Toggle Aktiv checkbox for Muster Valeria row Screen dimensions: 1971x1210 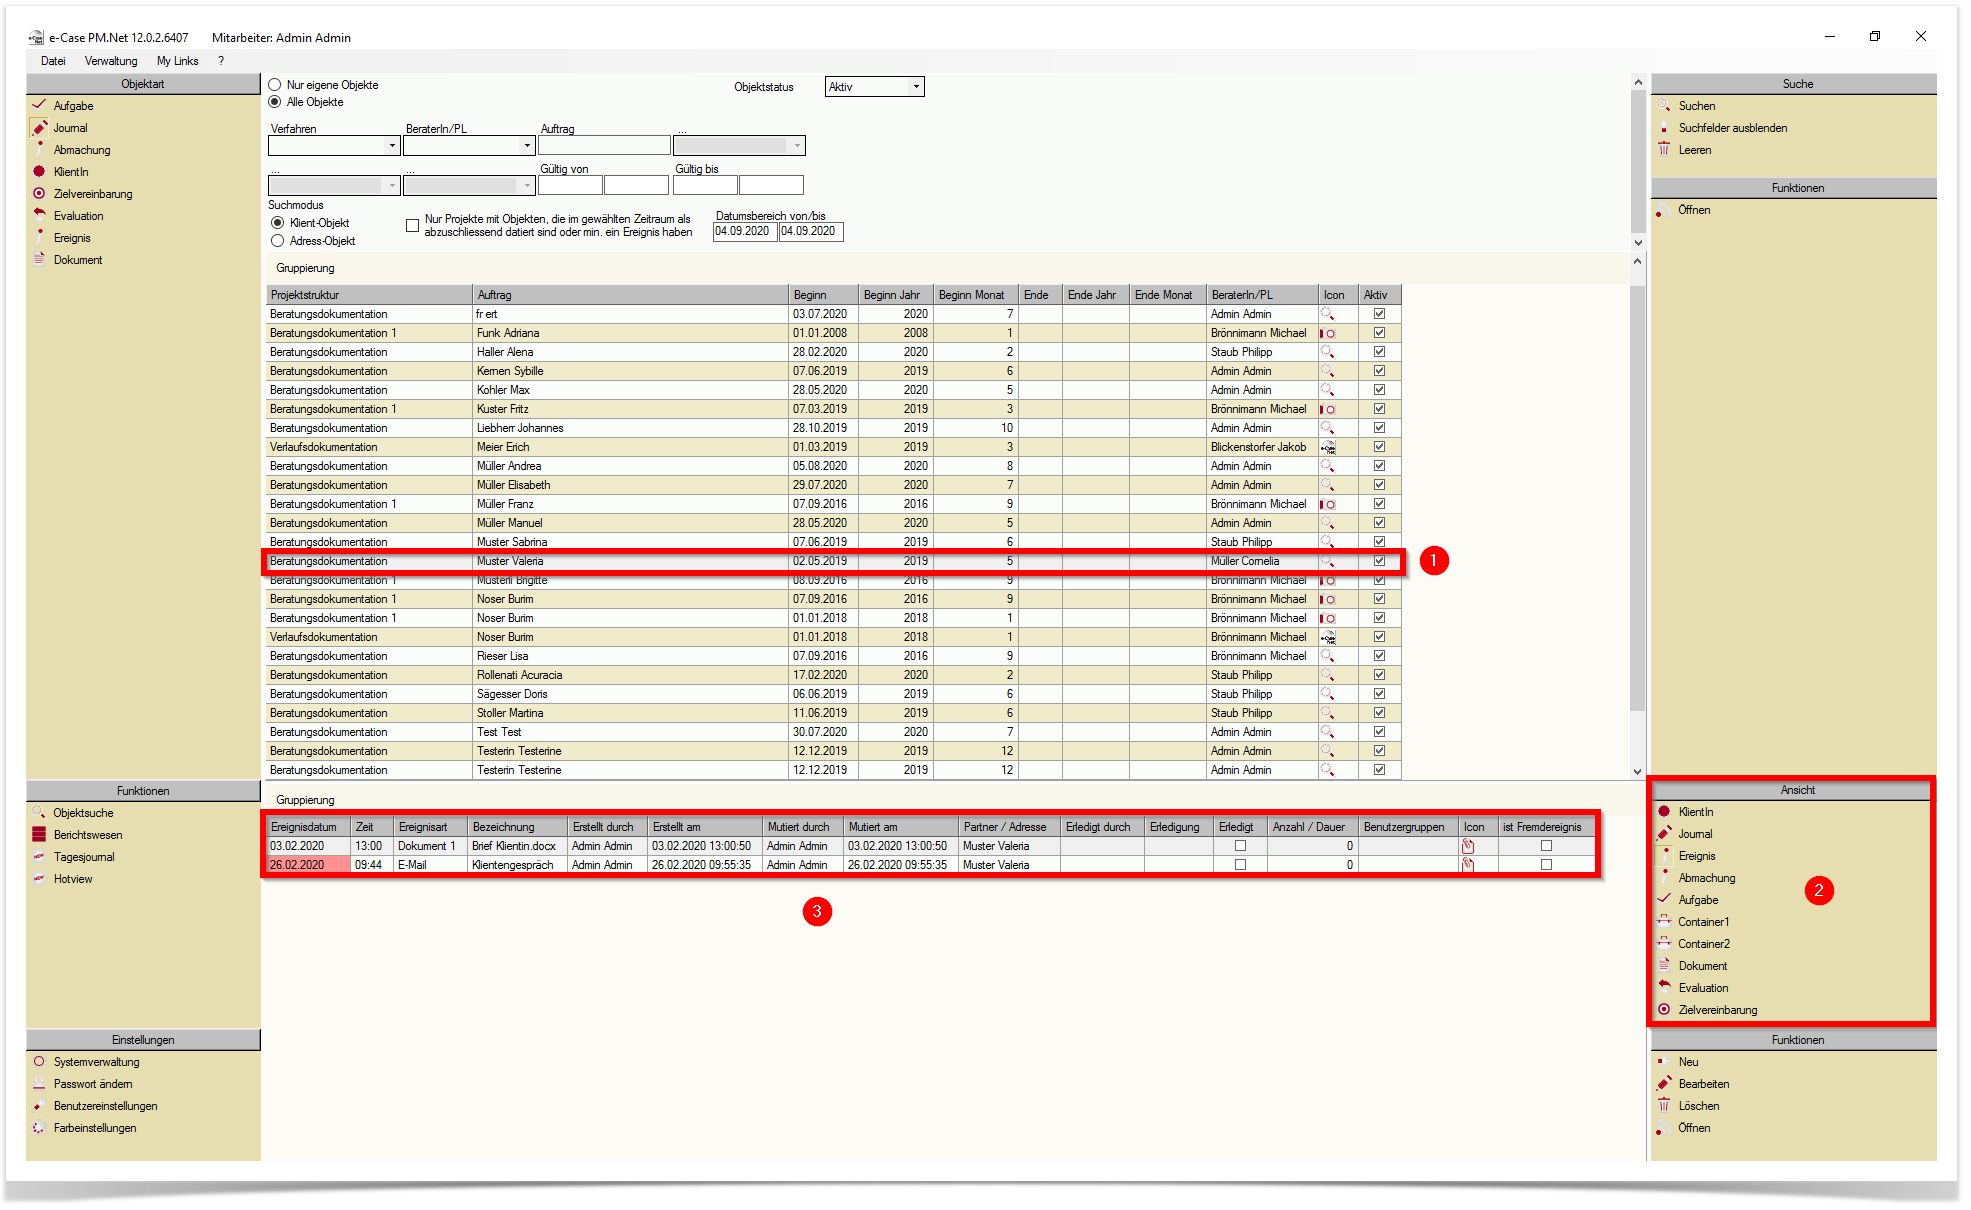(x=1379, y=561)
